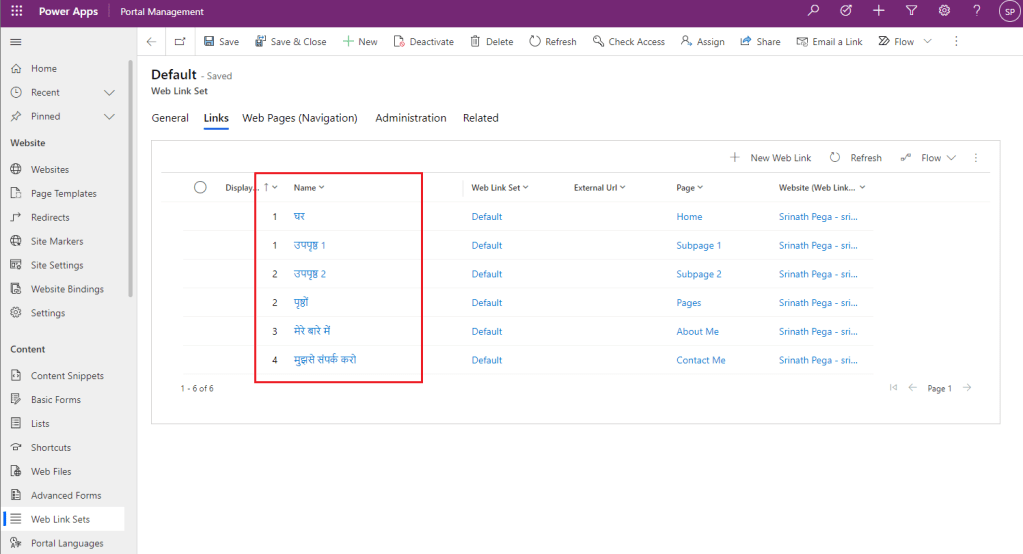Open the About Me page link

coord(697,332)
